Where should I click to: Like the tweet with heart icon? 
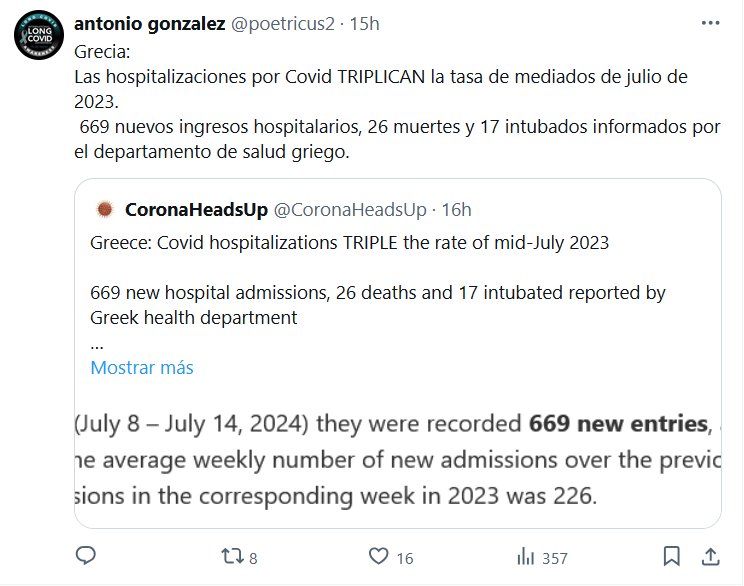pyautogui.click(x=377, y=555)
